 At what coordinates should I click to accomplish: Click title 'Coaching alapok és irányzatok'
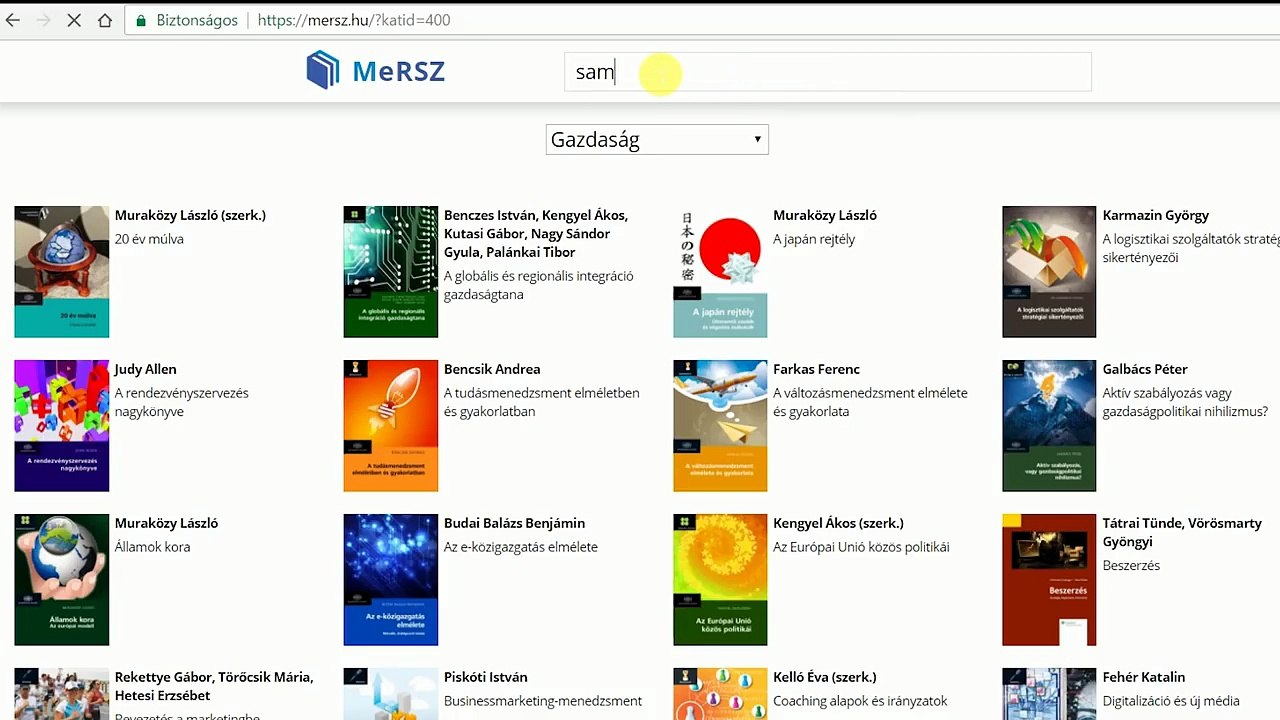[860, 701]
